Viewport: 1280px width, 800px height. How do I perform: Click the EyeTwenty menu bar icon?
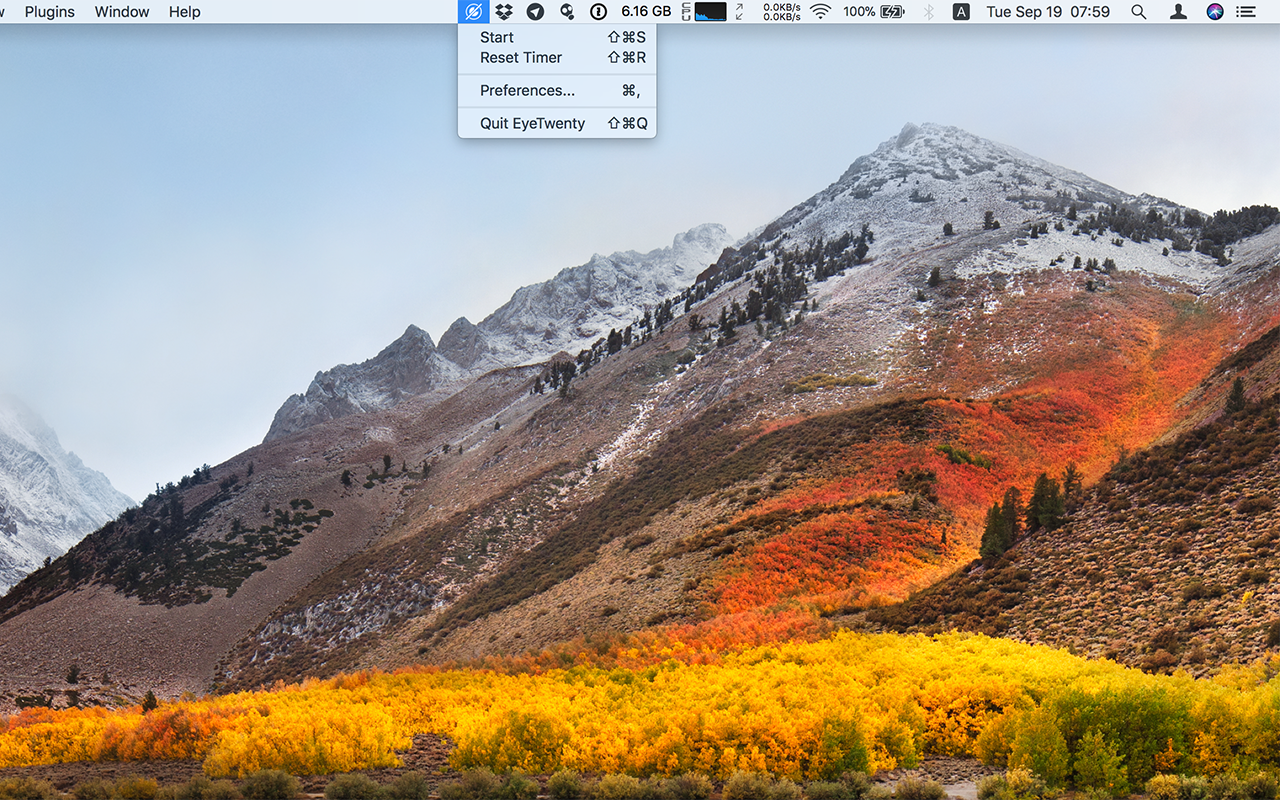[474, 12]
